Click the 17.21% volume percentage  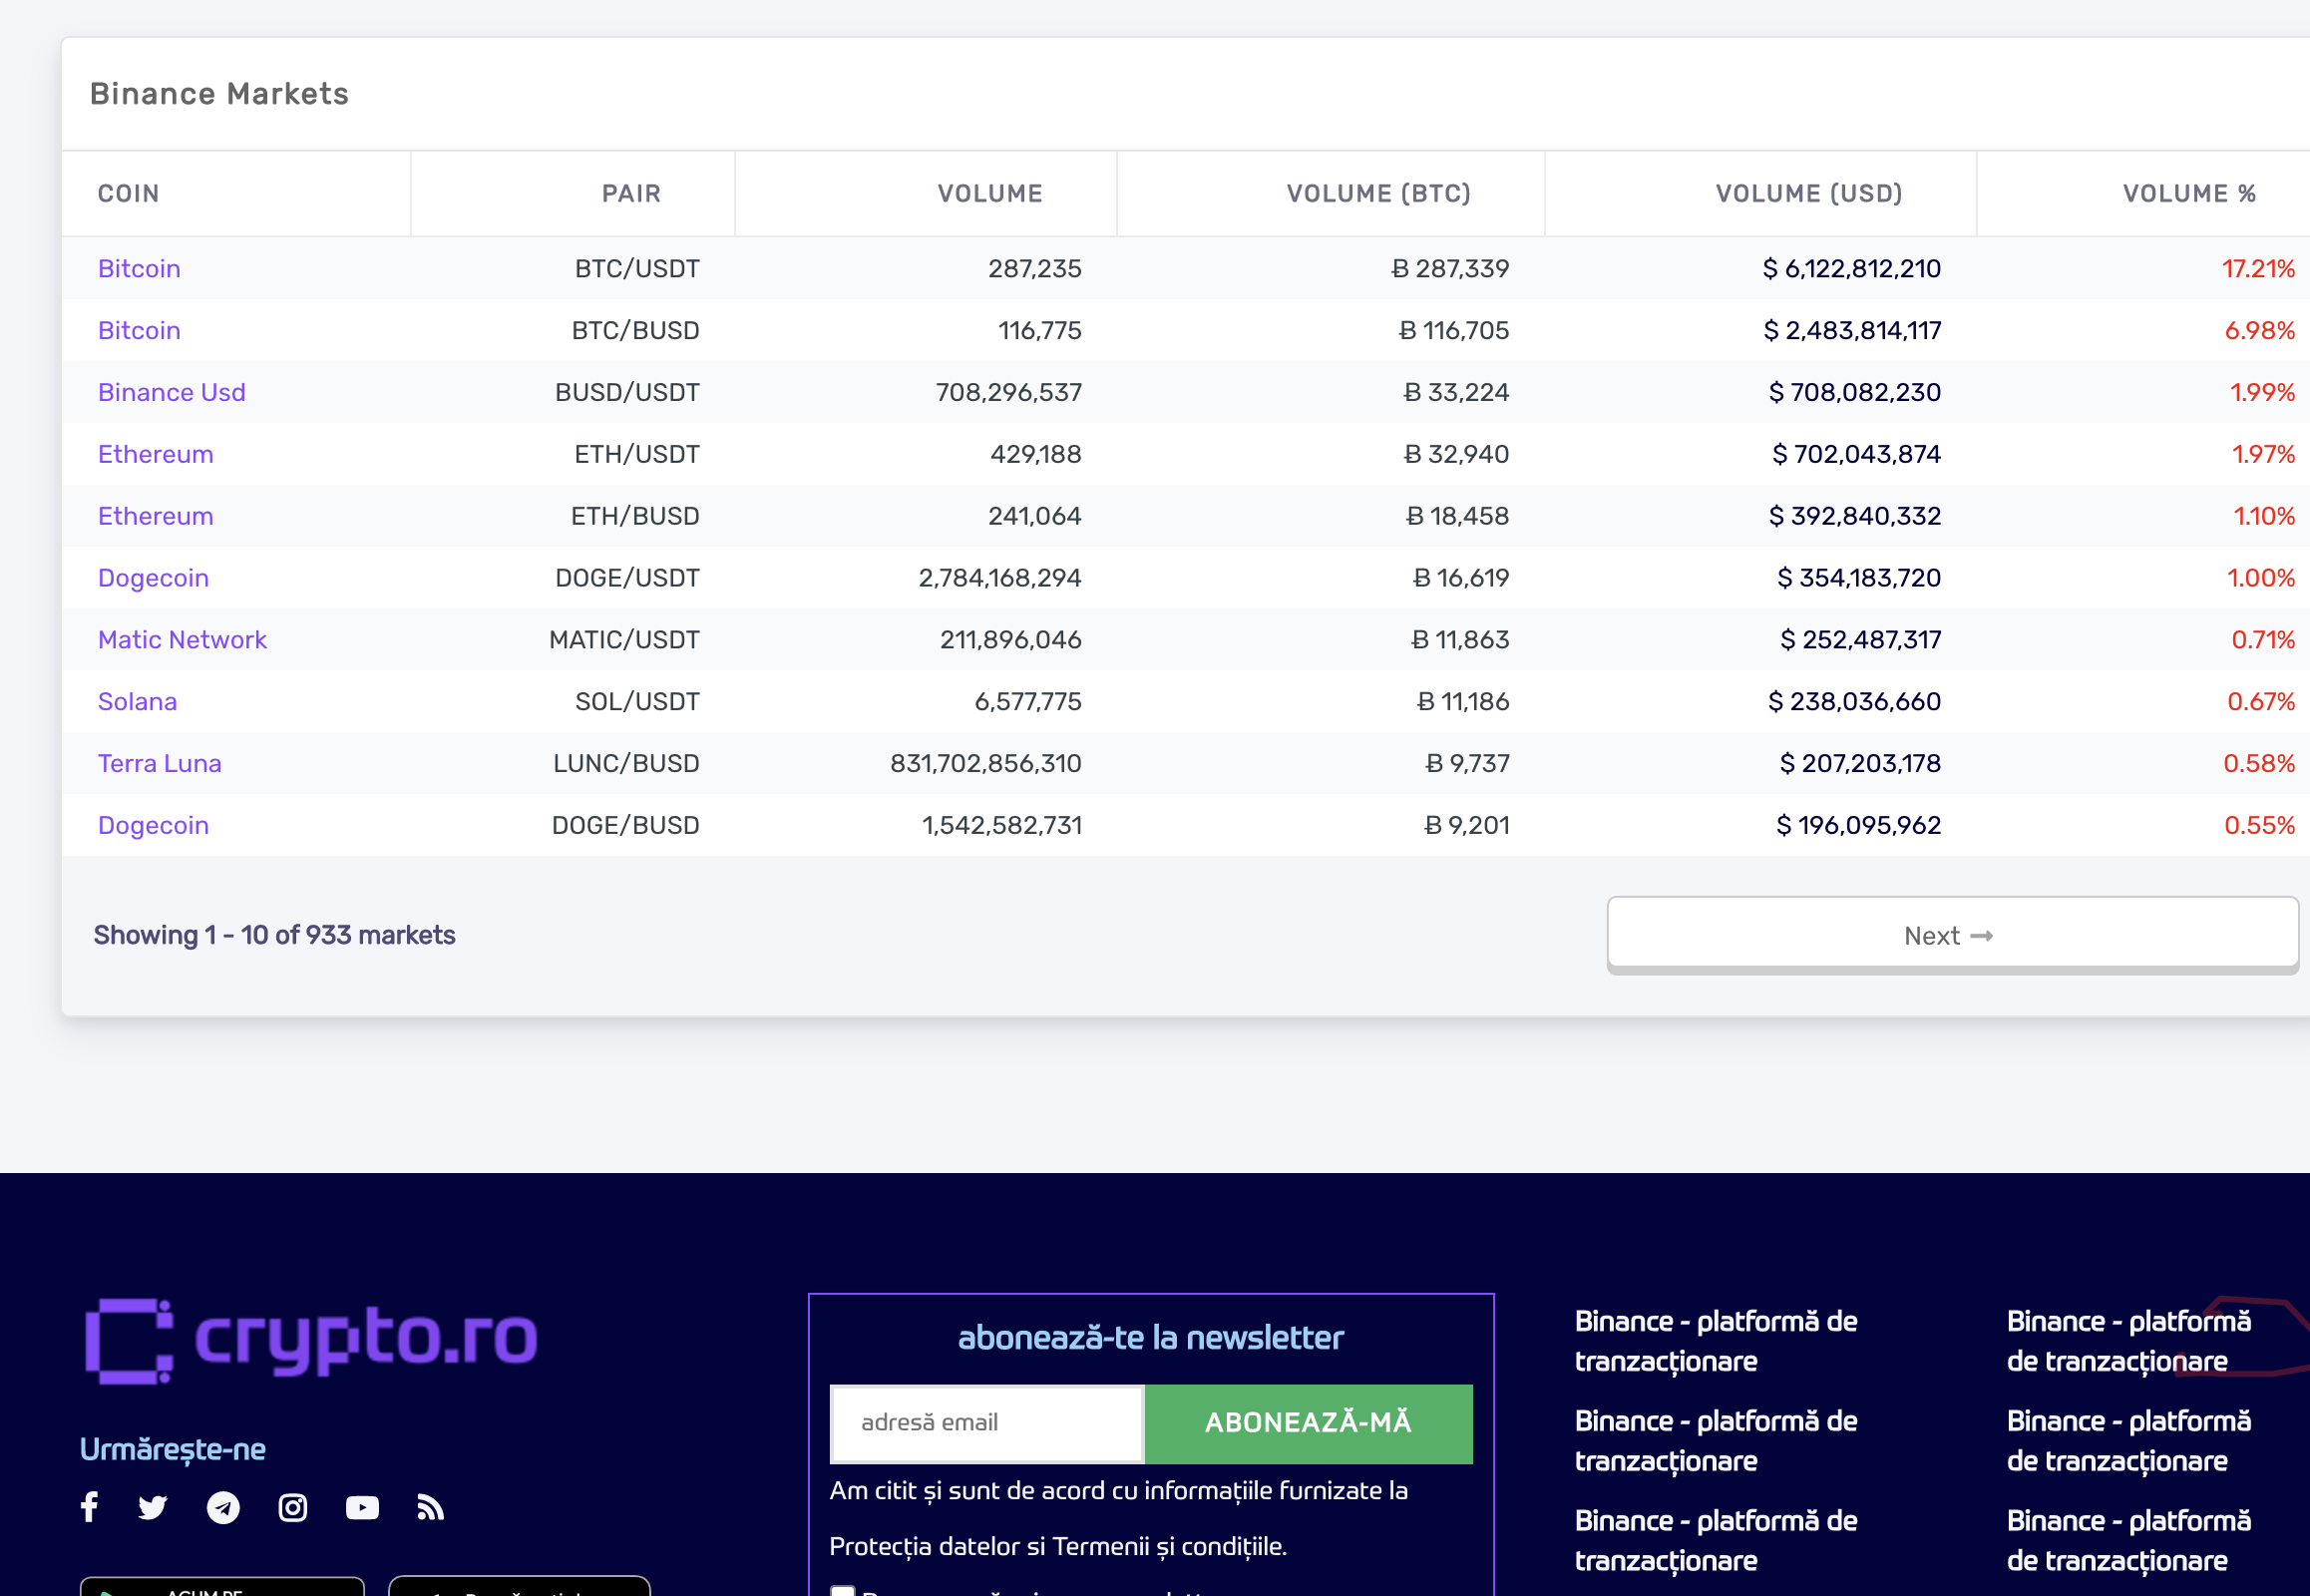click(2258, 269)
